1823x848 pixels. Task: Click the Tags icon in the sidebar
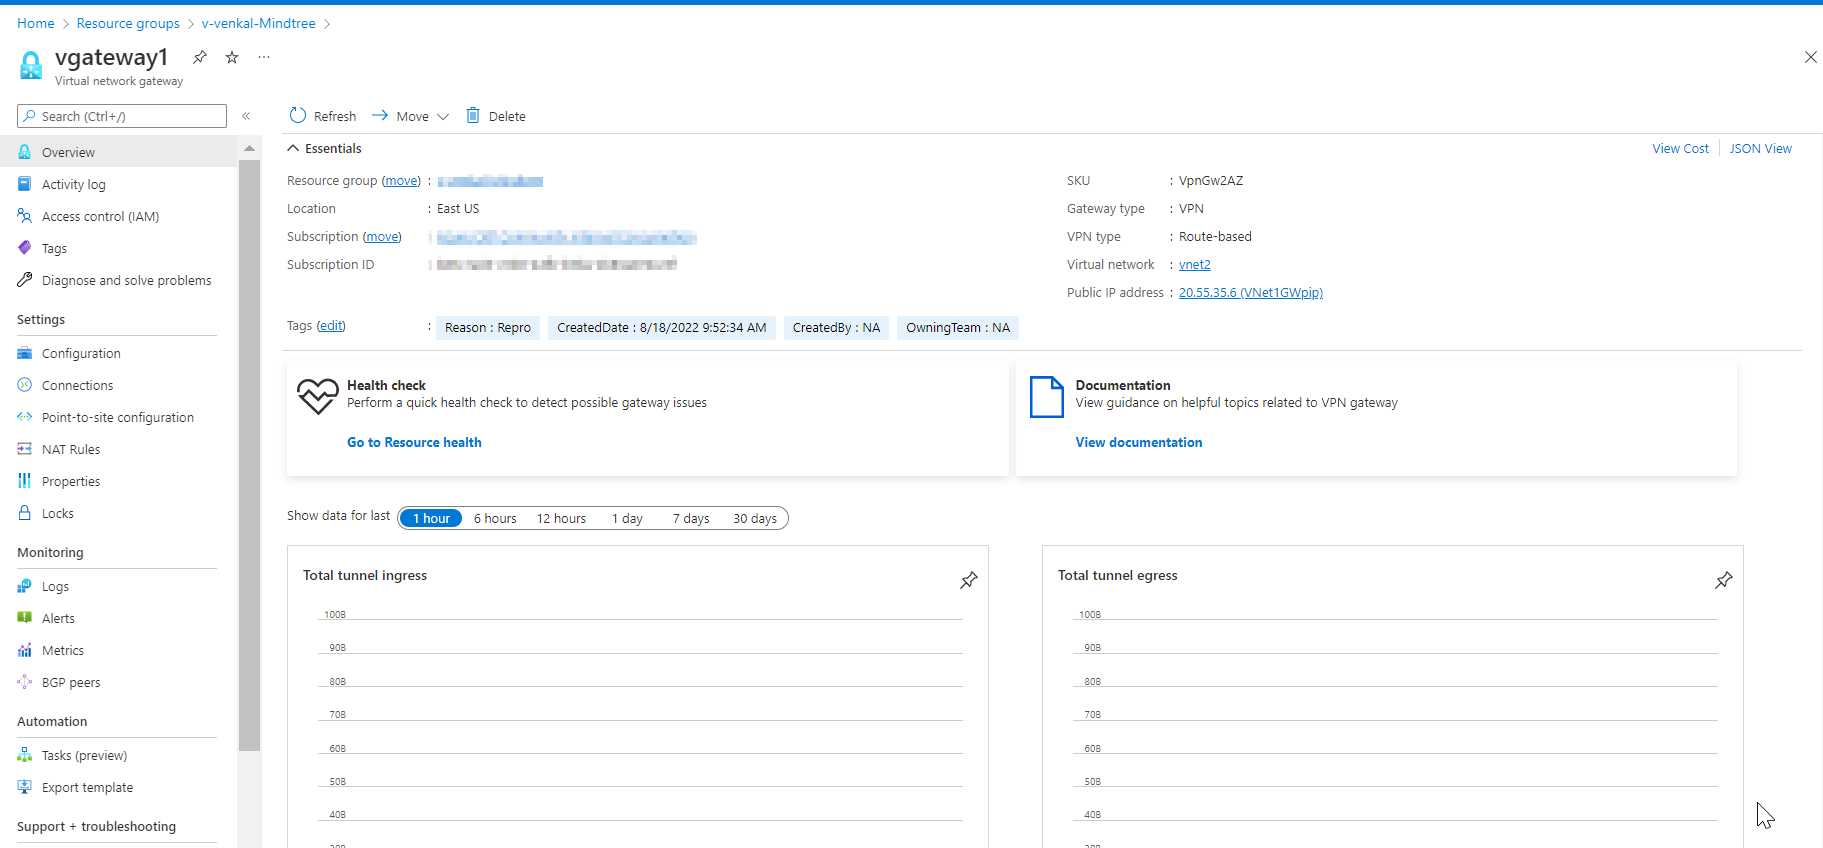pyautogui.click(x=25, y=248)
